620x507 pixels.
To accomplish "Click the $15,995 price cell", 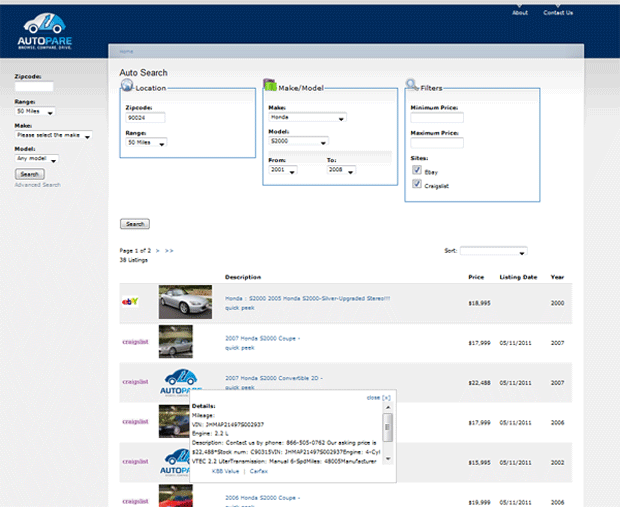I will pyautogui.click(x=479, y=463).
